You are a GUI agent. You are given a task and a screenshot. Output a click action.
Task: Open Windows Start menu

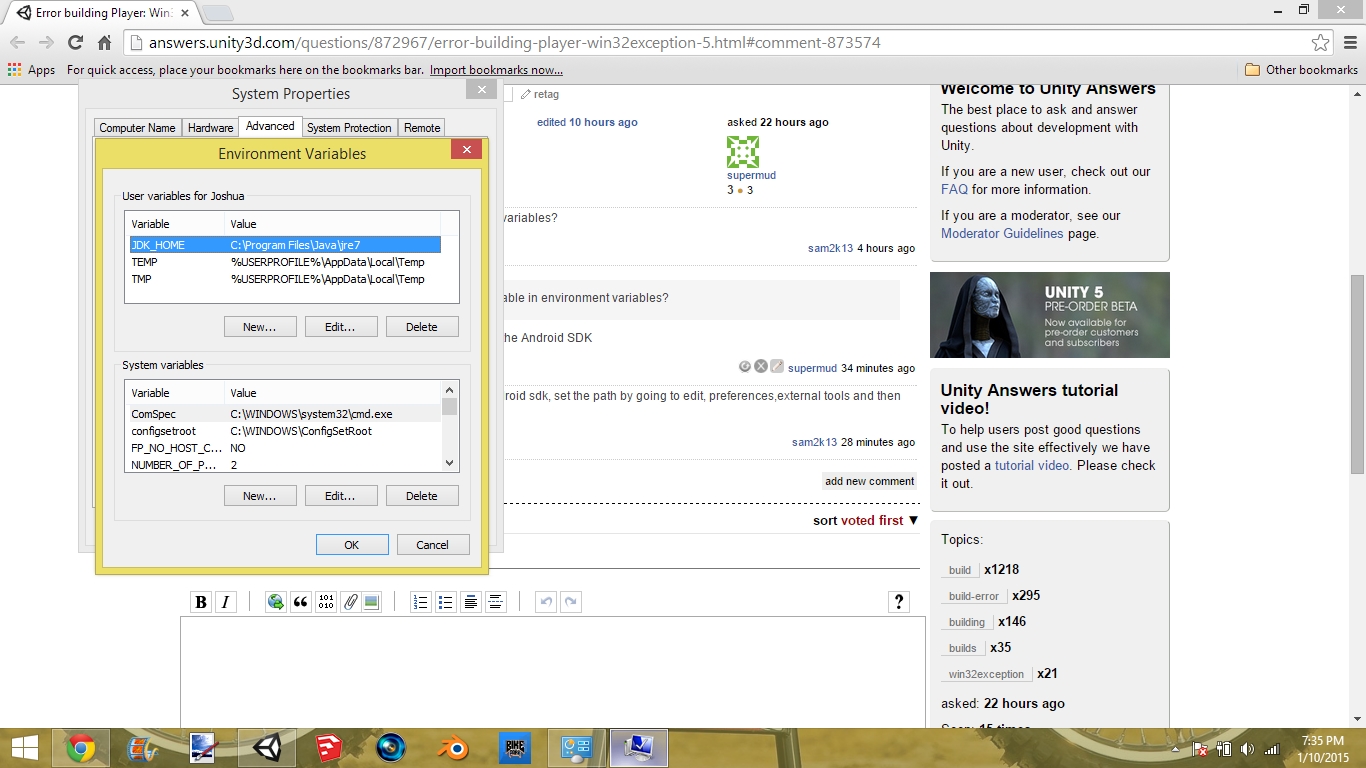(x=24, y=748)
